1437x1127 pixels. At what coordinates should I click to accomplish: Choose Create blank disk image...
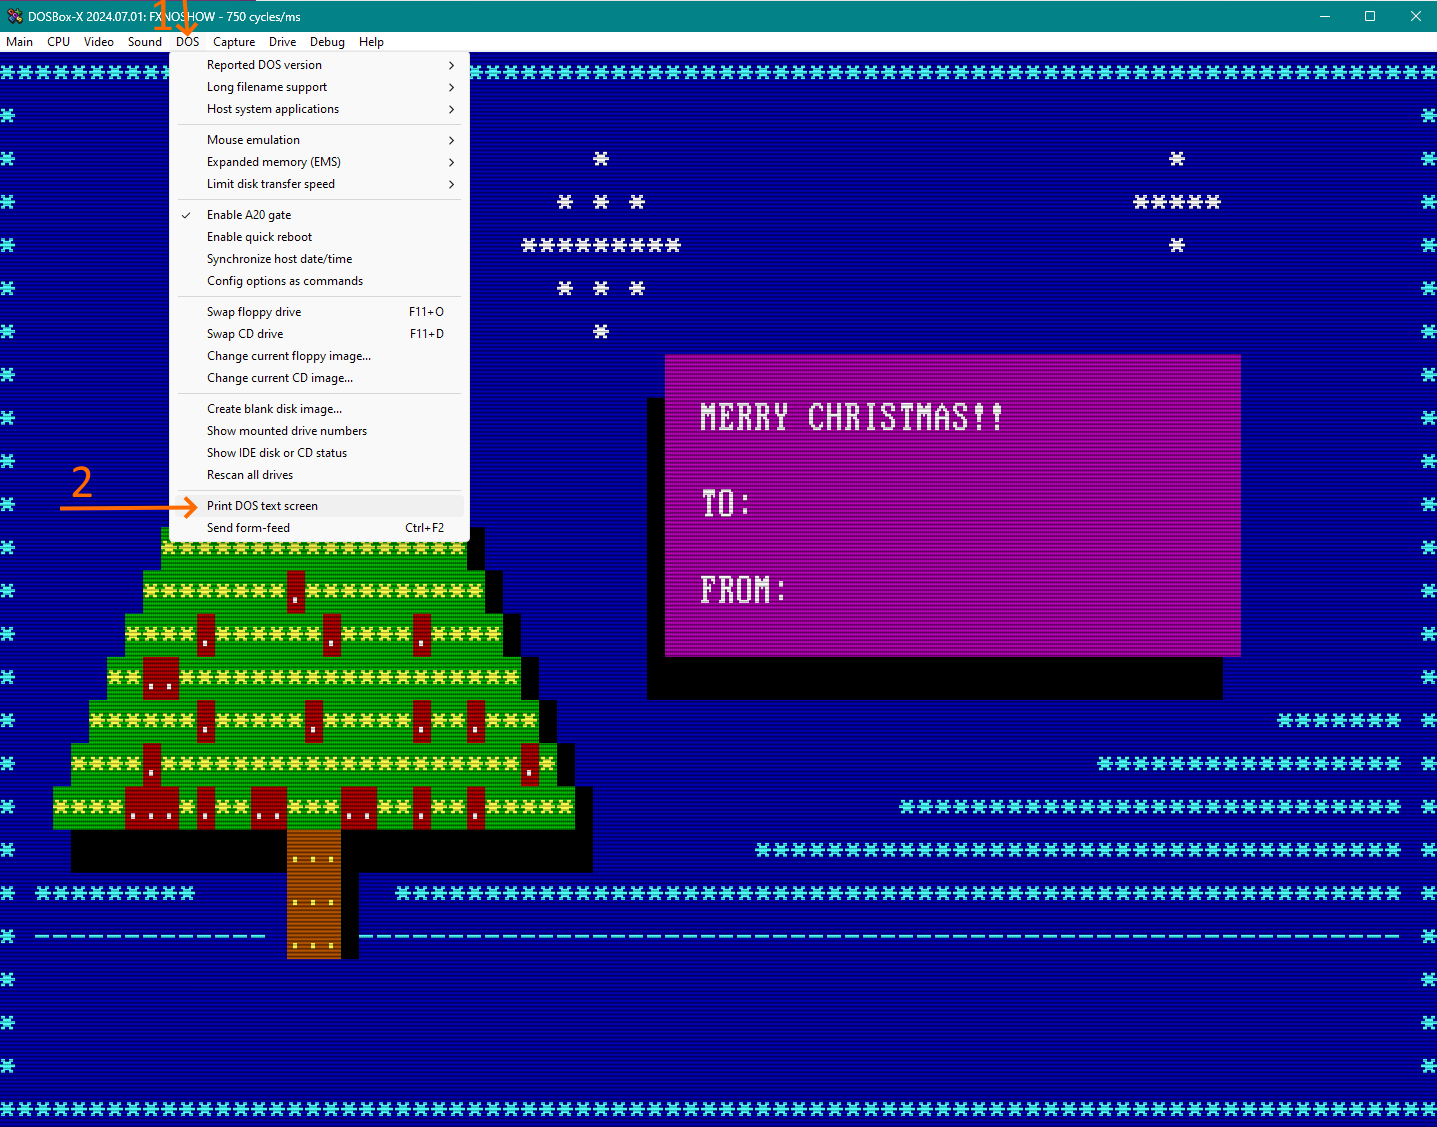click(x=320, y=409)
